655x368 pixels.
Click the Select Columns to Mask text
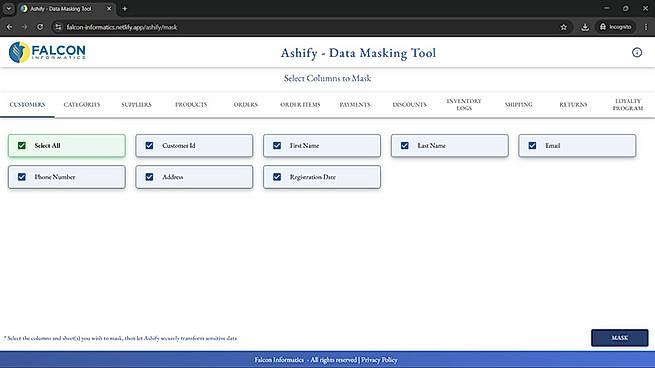328,78
